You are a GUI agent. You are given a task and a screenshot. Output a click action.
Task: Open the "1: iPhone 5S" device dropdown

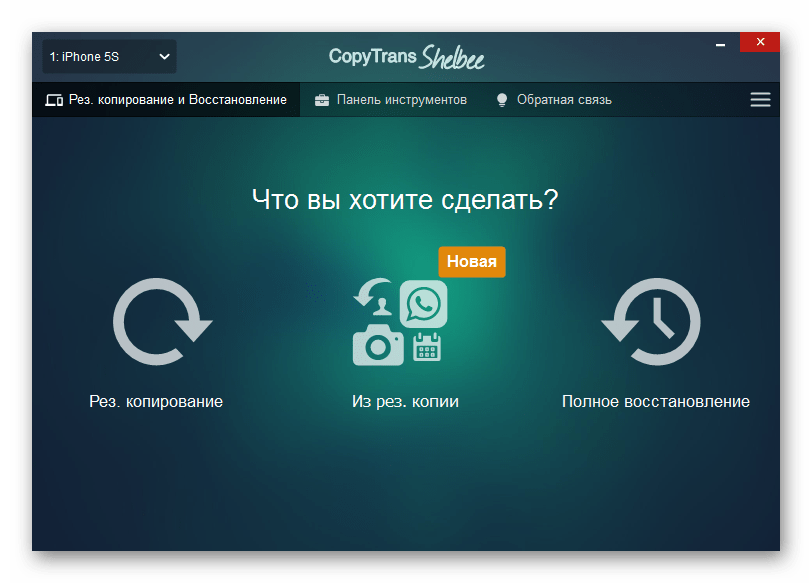tap(109, 57)
